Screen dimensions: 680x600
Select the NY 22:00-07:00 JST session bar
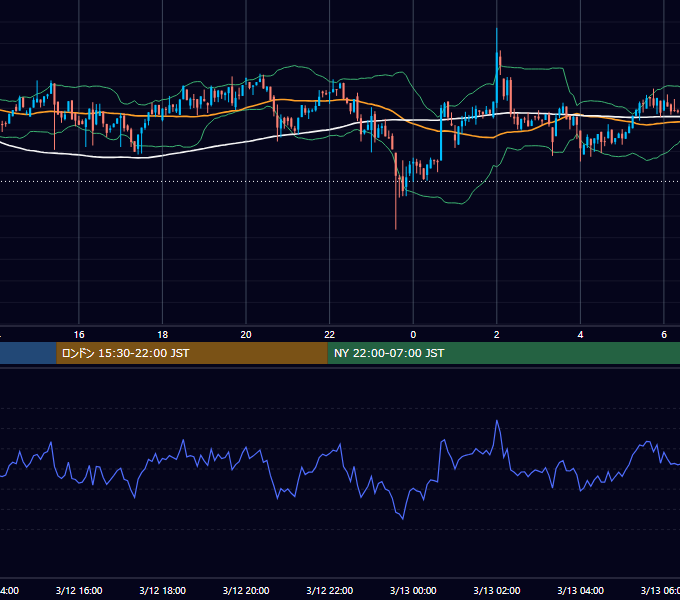503,353
